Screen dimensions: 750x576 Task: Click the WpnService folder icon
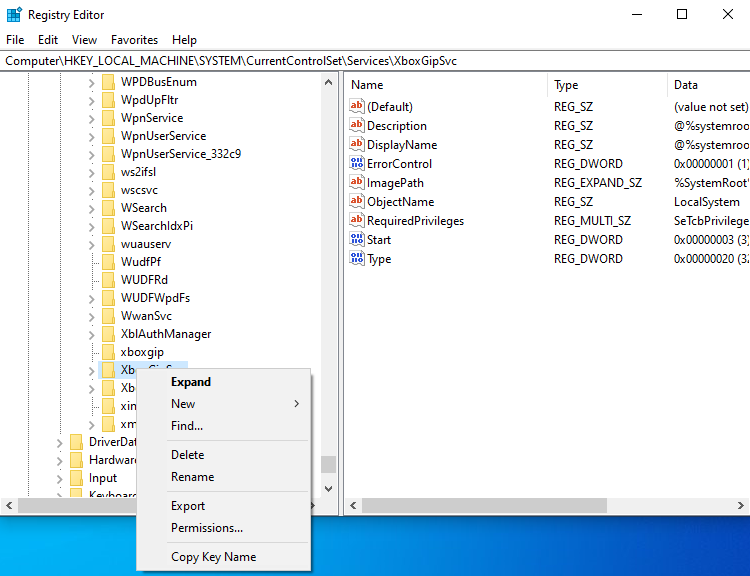(109, 118)
